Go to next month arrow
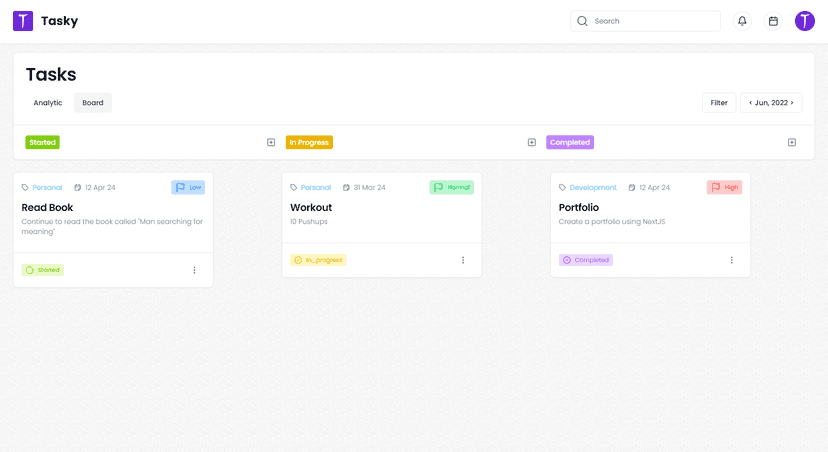 [793, 103]
